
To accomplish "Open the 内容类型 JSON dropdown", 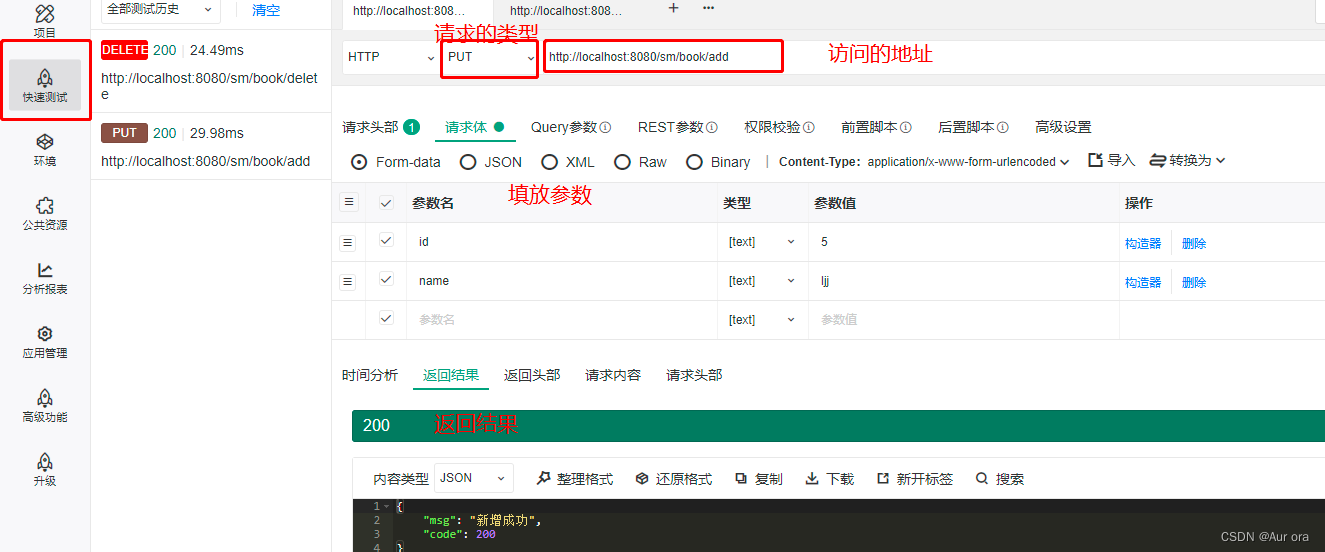I will coord(473,478).
